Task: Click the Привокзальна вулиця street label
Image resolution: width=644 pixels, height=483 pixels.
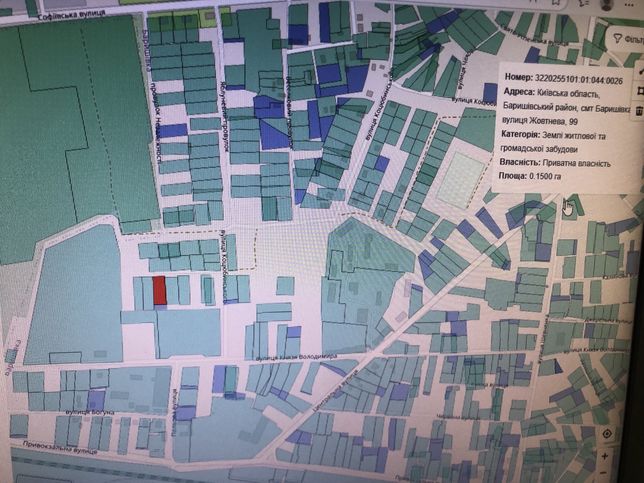Action: 60,447
